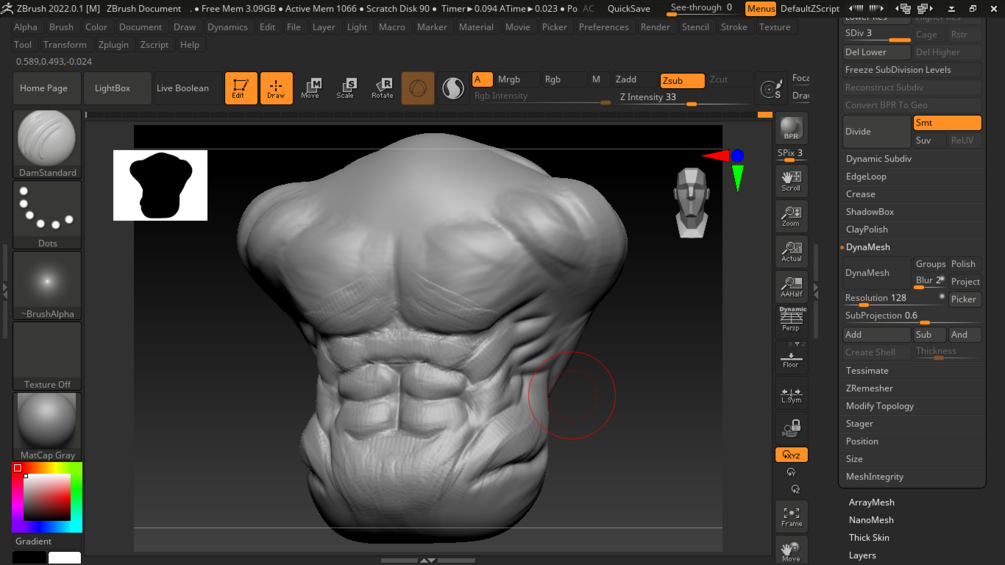This screenshot has height=565, width=1005.
Task: Set Actual size view icon
Action: point(791,251)
